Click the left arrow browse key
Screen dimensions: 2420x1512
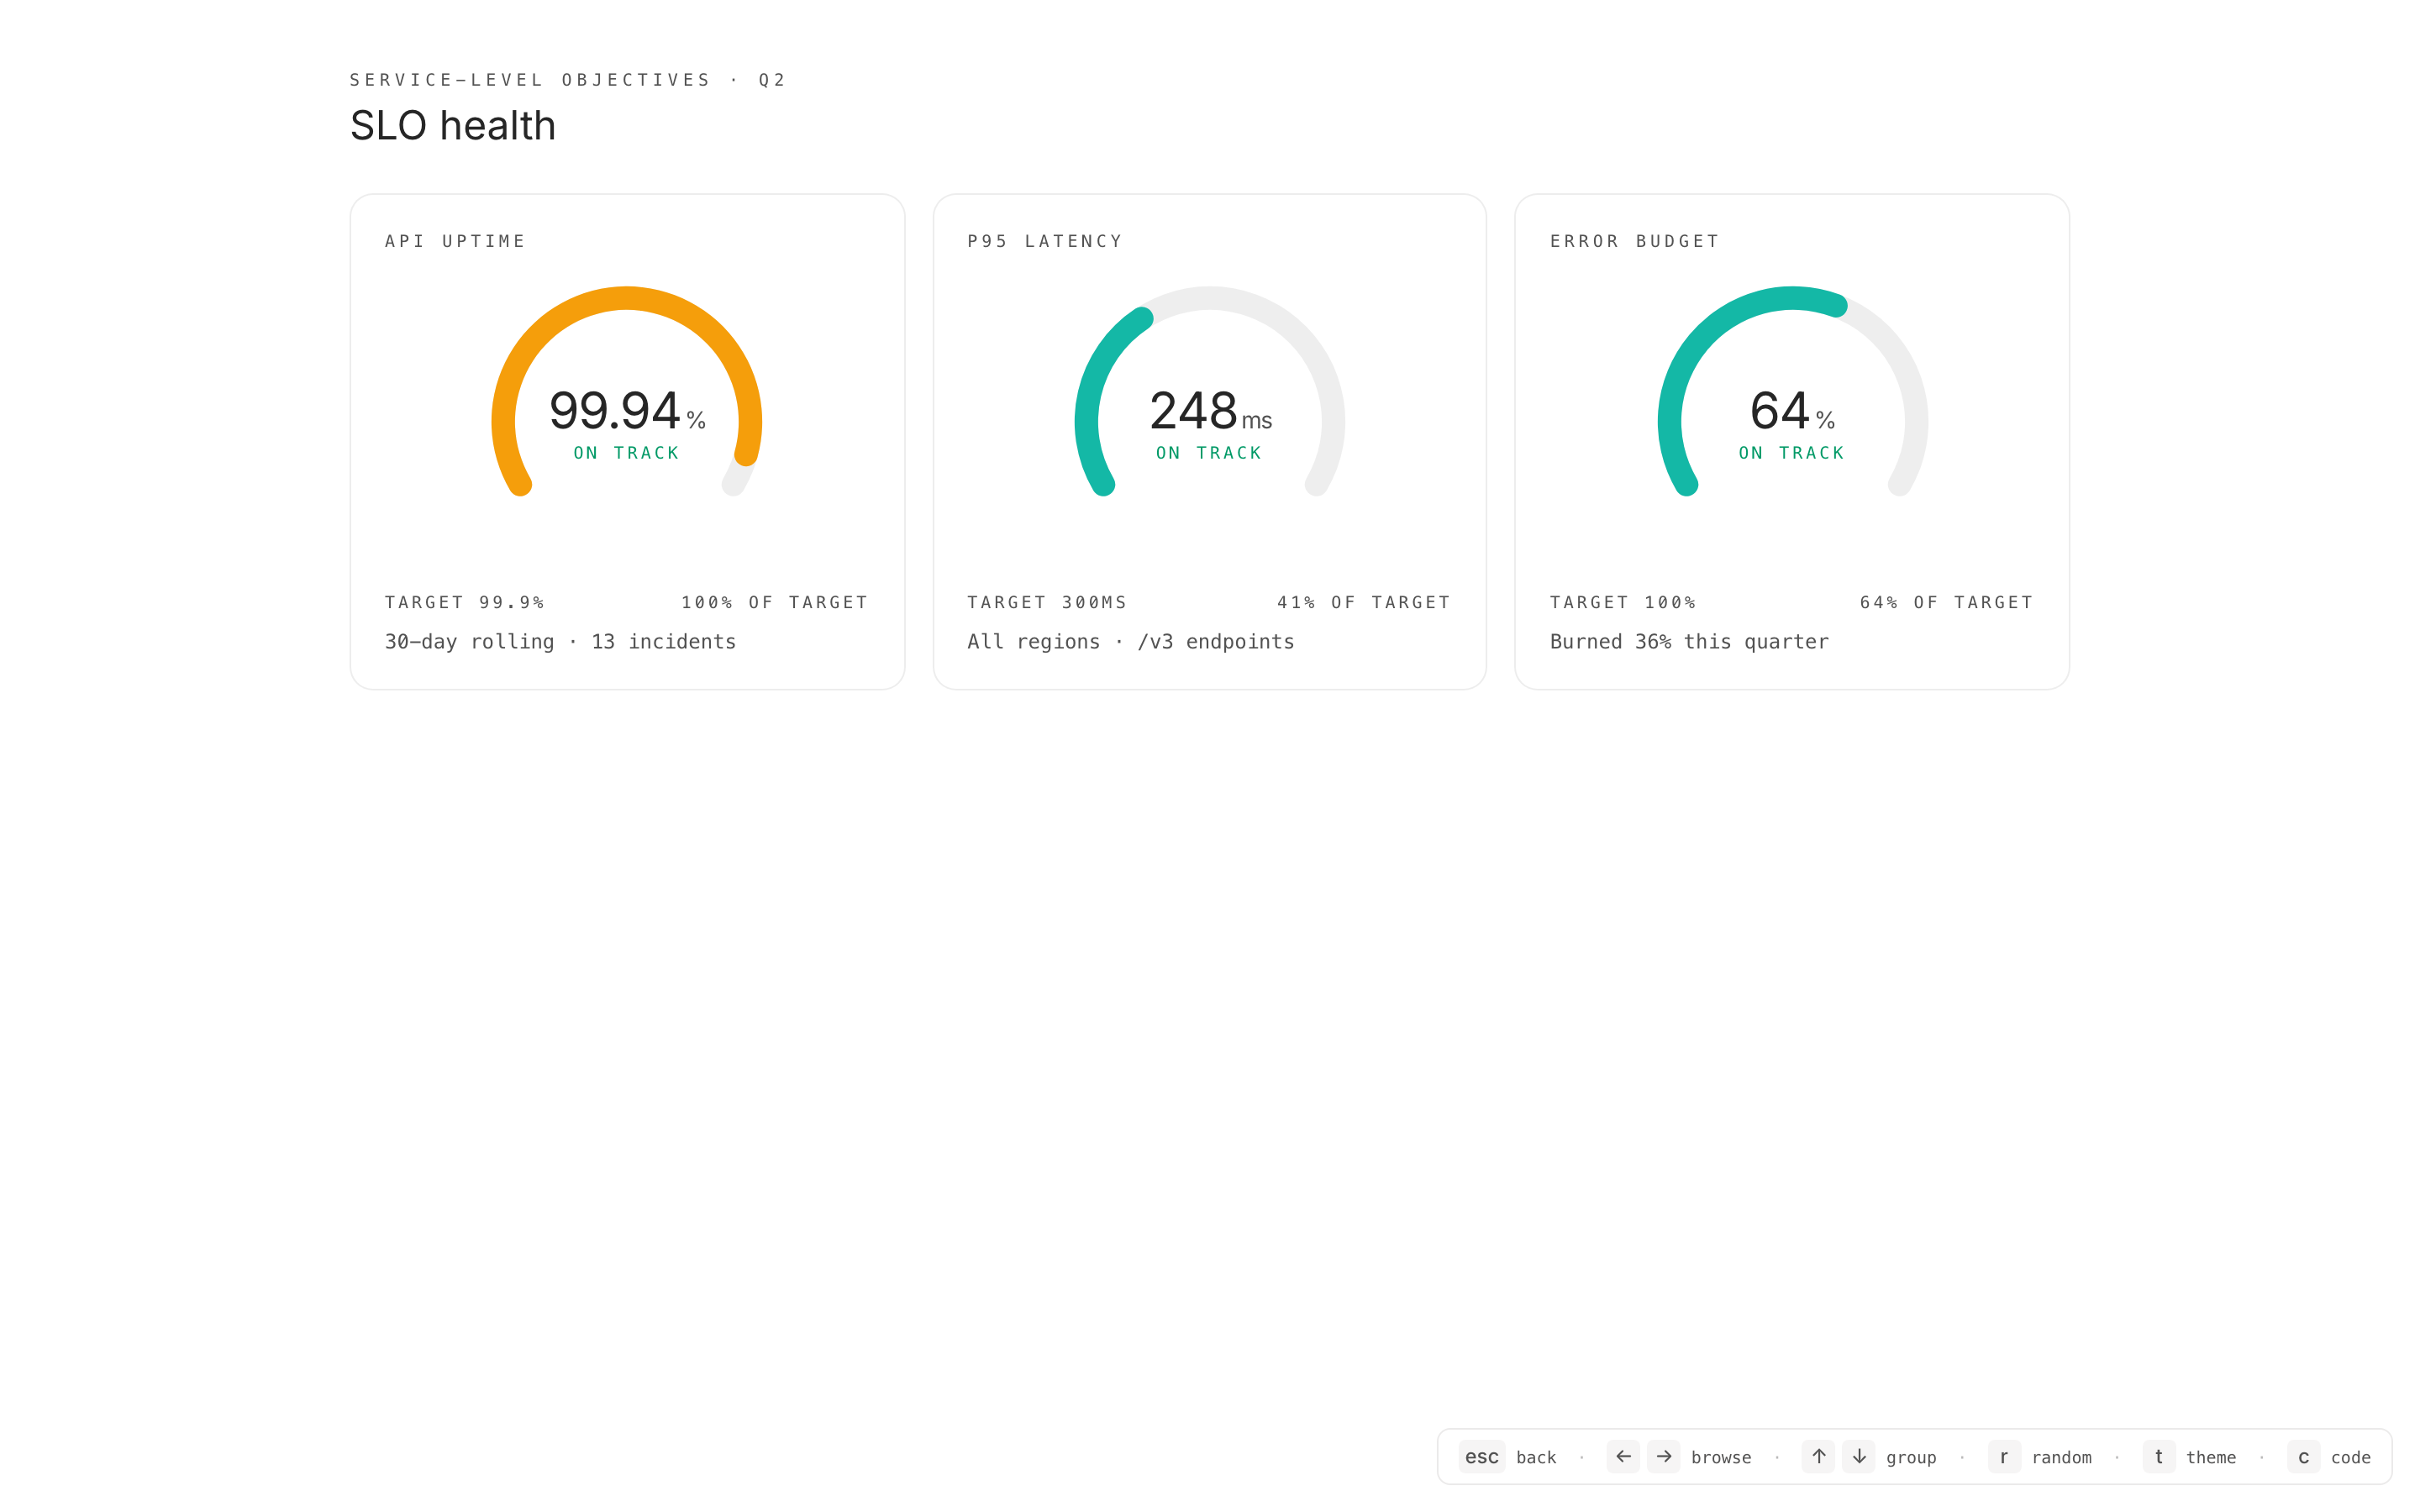(x=1623, y=1457)
